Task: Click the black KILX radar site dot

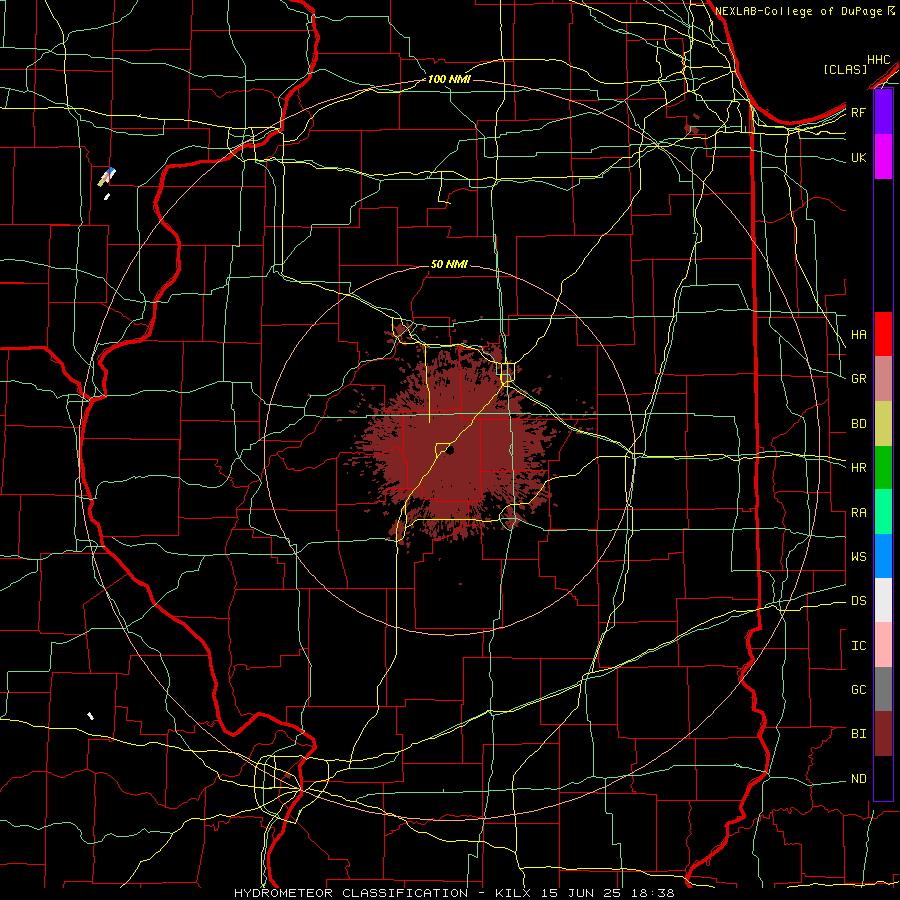Action: [450, 451]
